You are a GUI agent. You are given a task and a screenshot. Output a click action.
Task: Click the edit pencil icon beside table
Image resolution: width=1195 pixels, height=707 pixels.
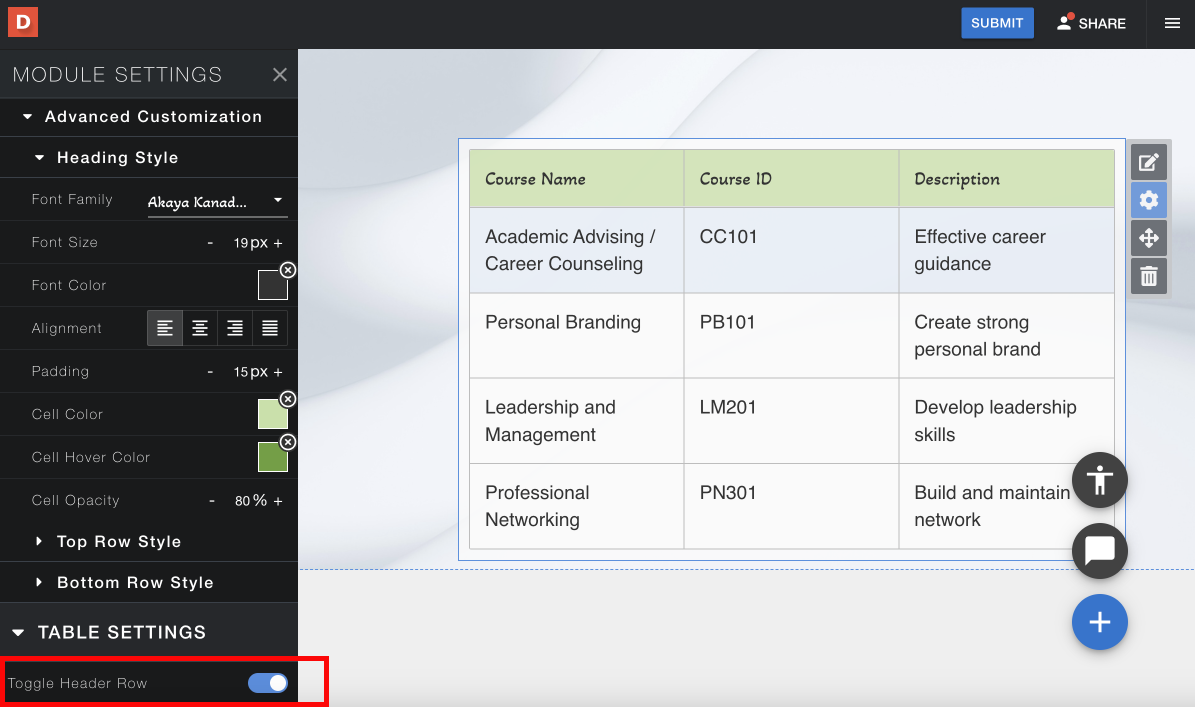(x=1148, y=162)
